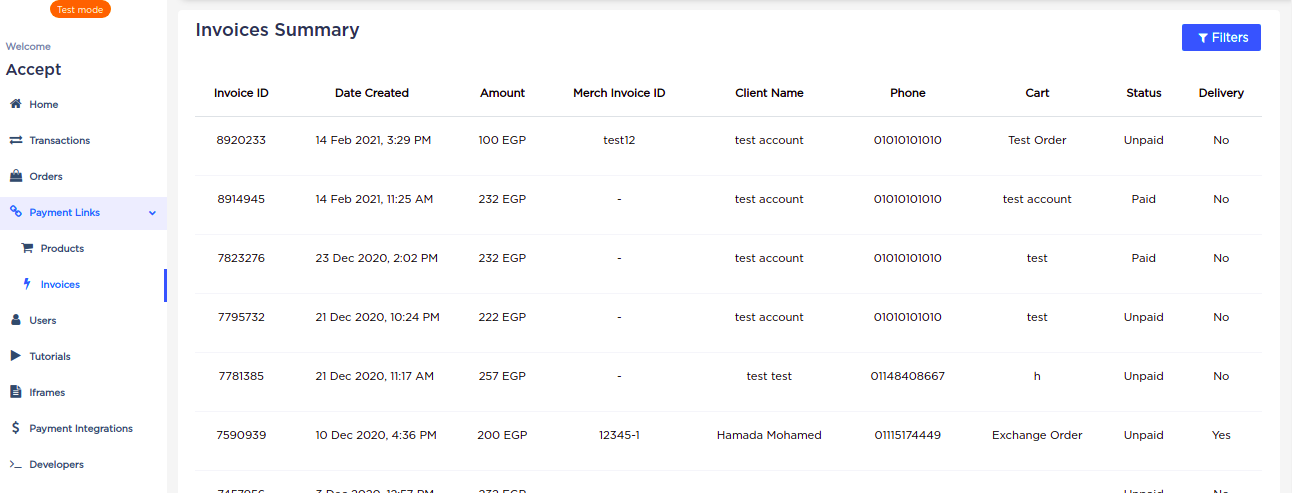Click the blue Filters button

pos(1221,37)
